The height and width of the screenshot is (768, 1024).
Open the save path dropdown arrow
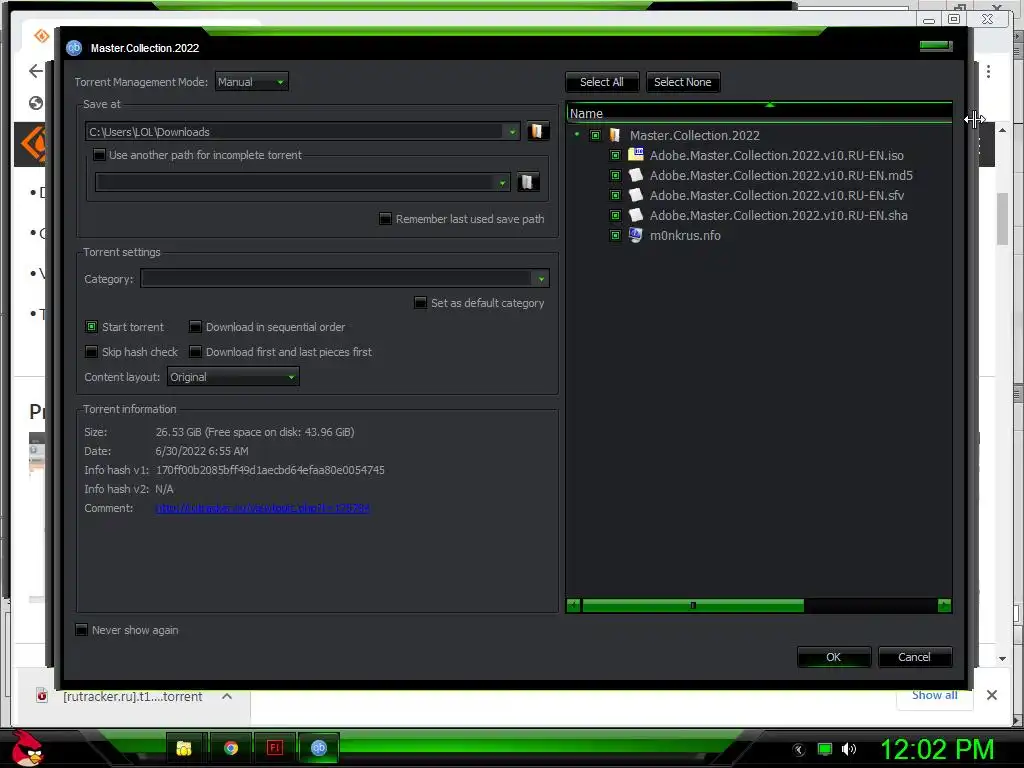pyautogui.click(x=512, y=132)
